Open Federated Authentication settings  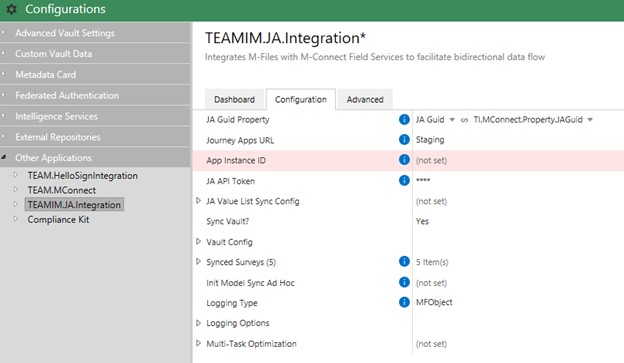[95, 95]
